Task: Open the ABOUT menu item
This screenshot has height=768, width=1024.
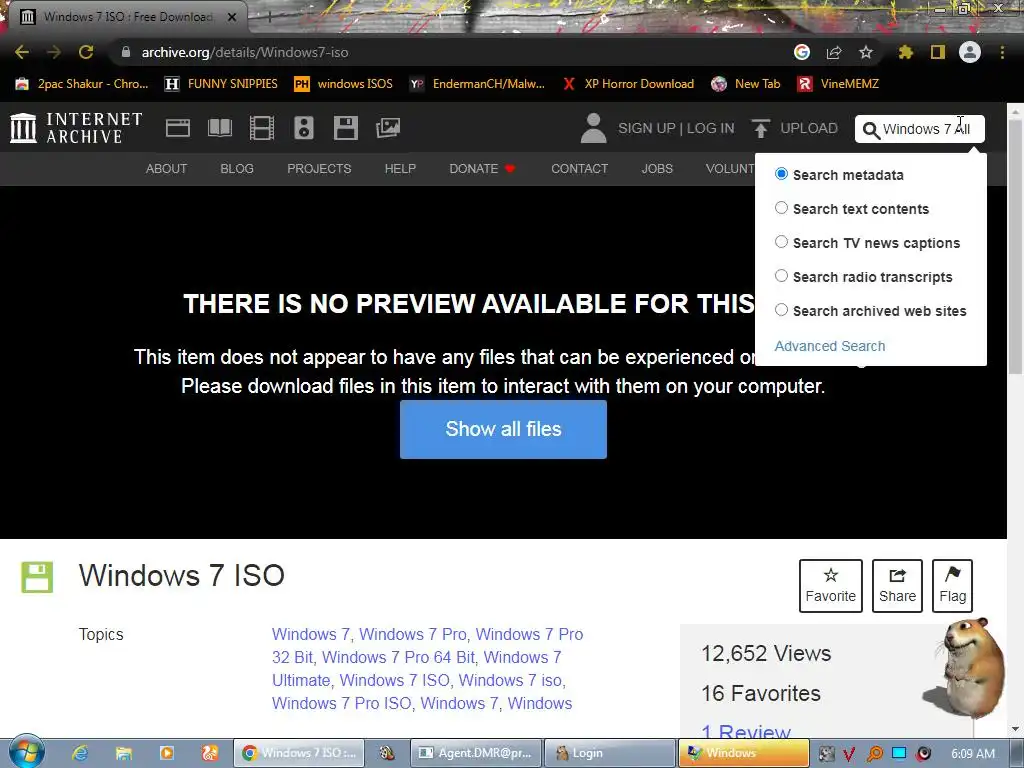Action: (167, 168)
